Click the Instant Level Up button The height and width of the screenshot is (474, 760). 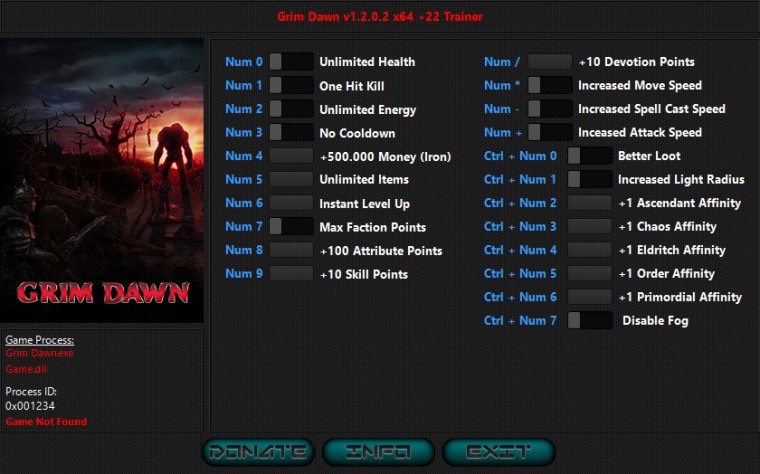(291, 203)
